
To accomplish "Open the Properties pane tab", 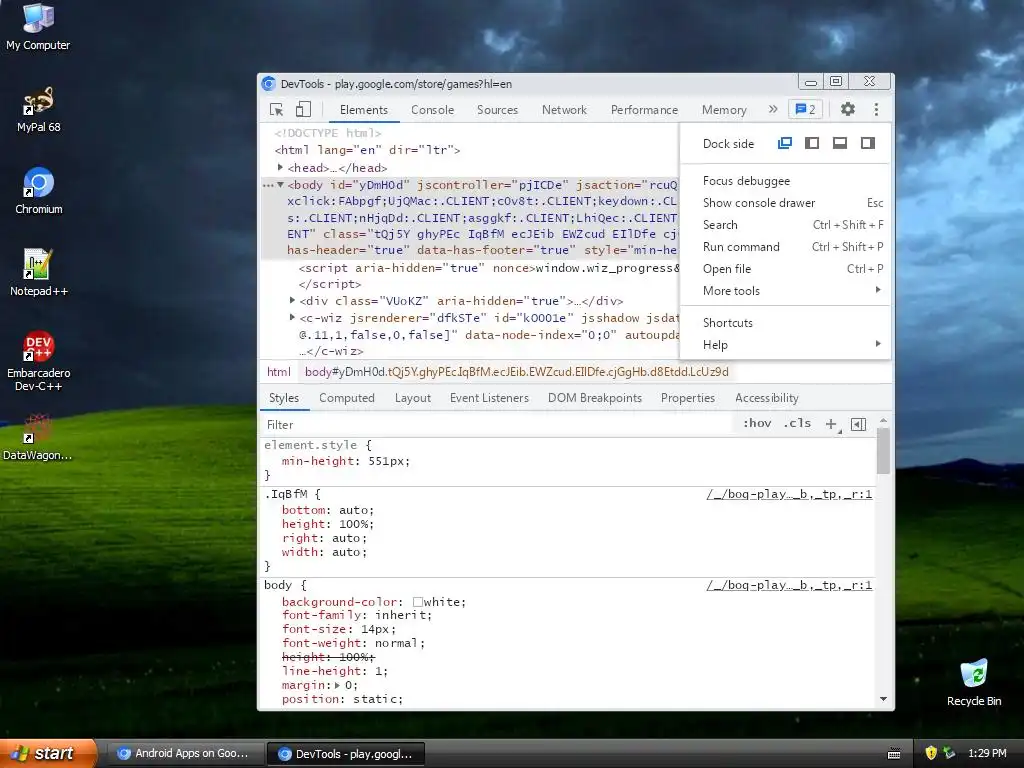I will click(x=688, y=398).
